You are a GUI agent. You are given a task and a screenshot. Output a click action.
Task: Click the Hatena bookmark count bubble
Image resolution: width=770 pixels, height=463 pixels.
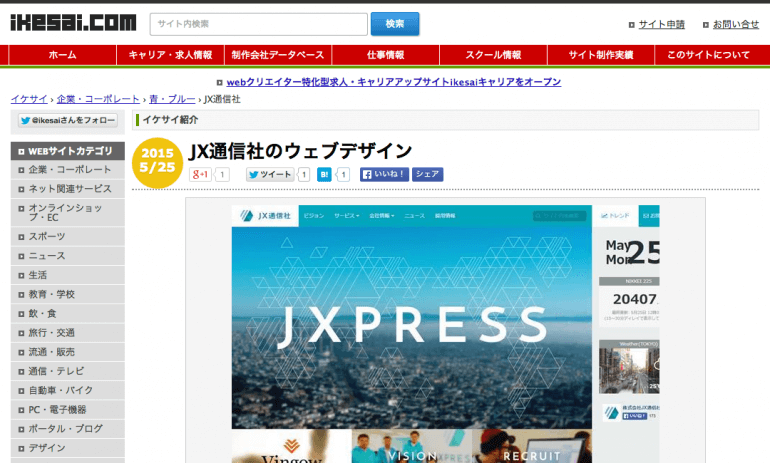(343, 174)
